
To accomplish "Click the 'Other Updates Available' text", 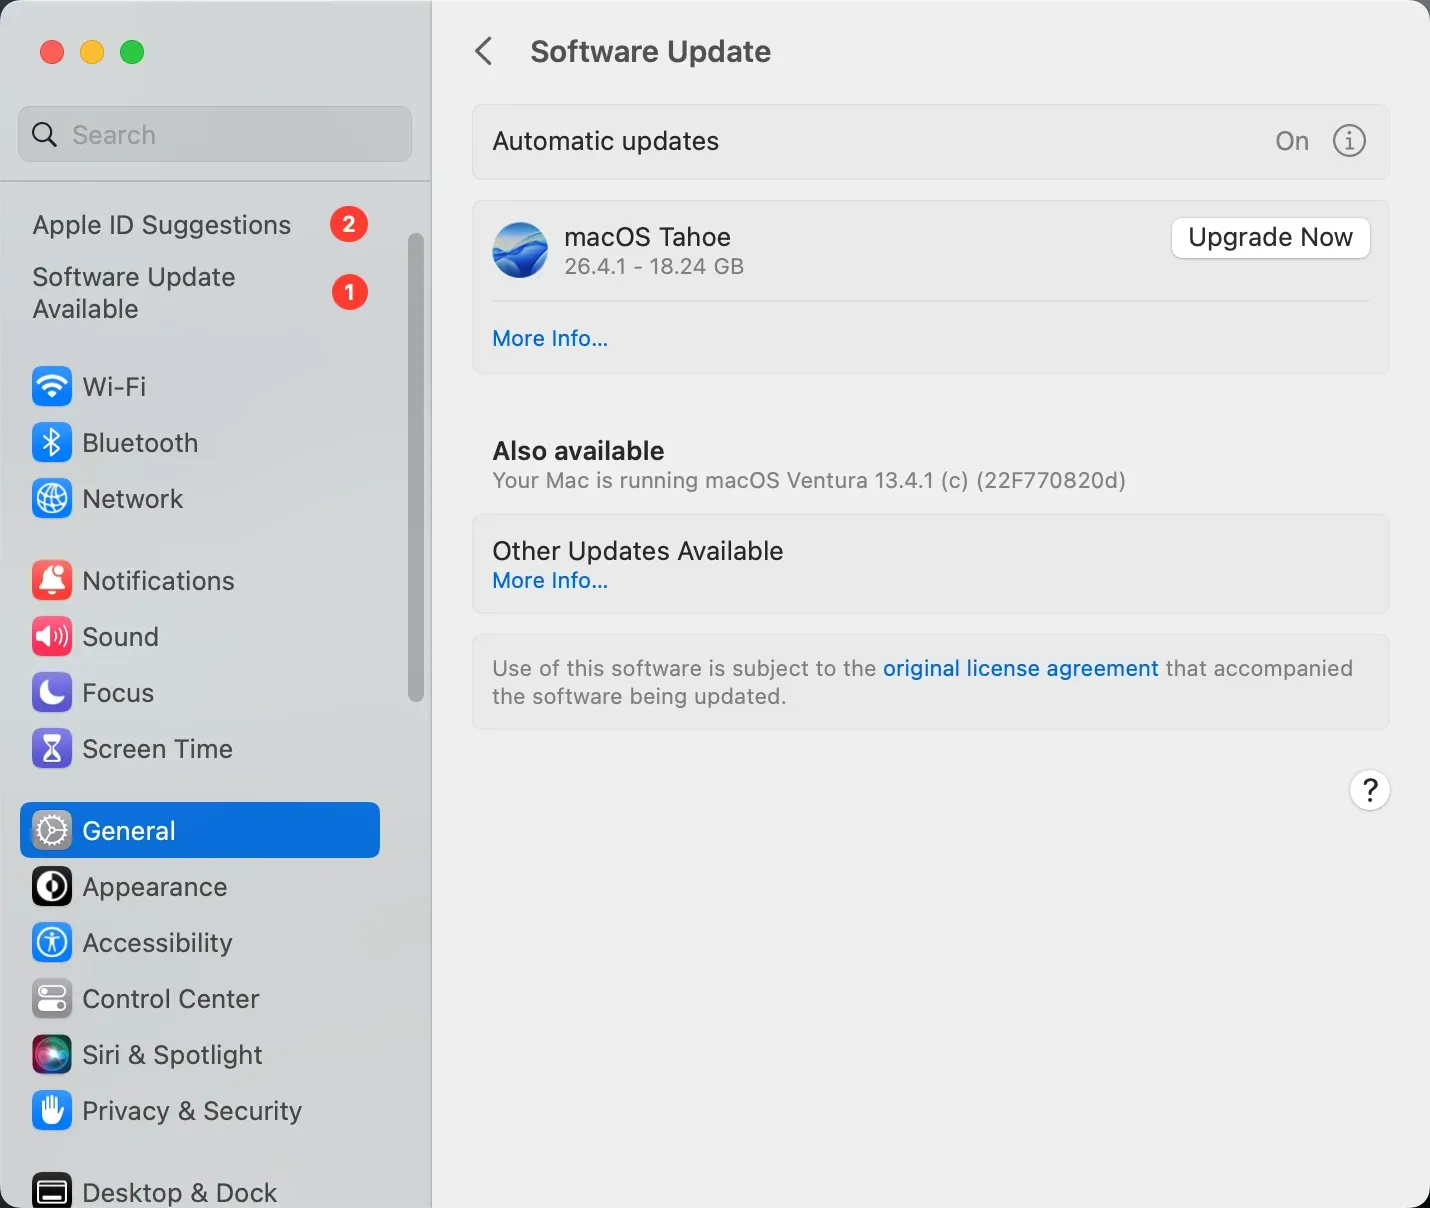I will point(638,551).
